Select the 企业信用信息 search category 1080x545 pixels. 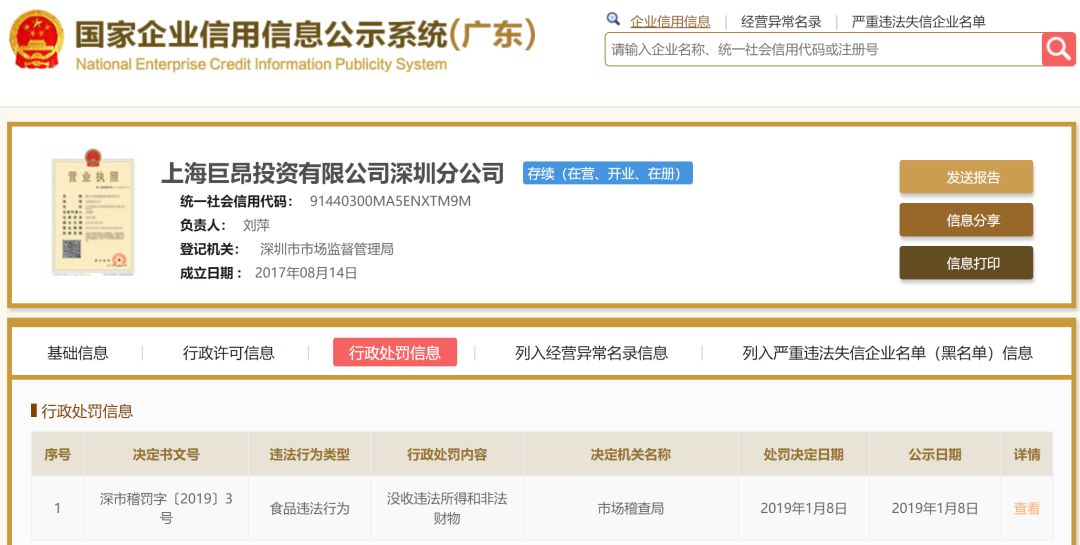point(670,21)
